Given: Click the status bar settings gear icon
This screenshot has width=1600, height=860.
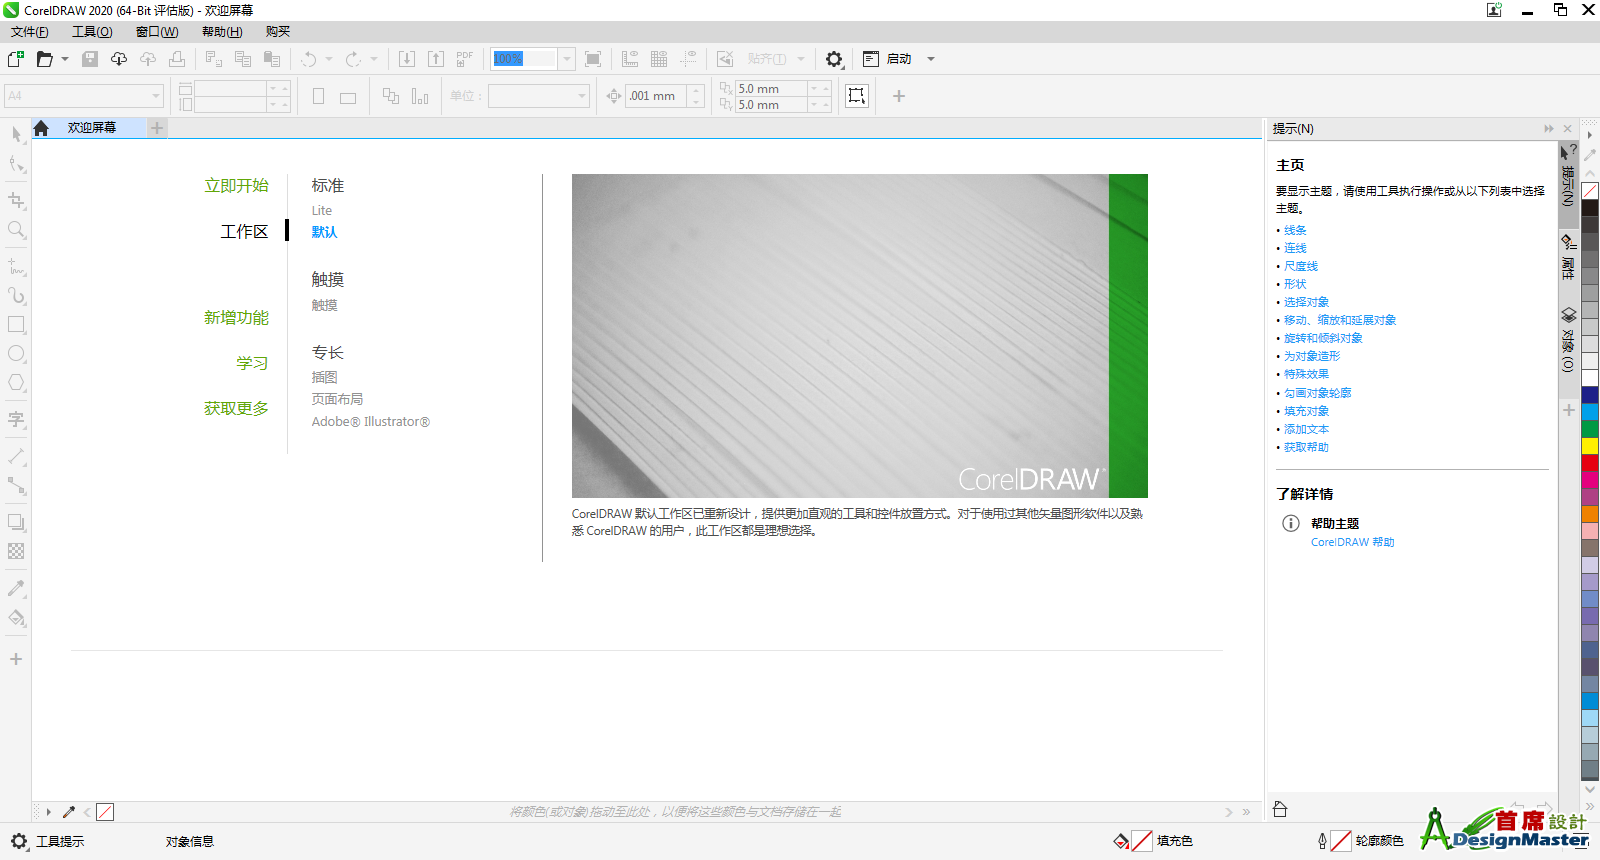Looking at the screenshot, I should [19, 841].
